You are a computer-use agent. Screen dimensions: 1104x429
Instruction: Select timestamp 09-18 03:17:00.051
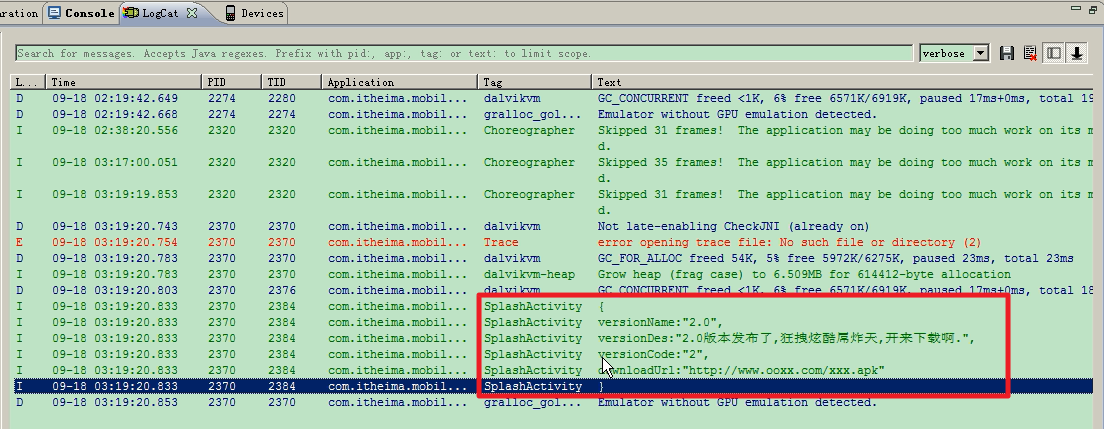click(115, 162)
